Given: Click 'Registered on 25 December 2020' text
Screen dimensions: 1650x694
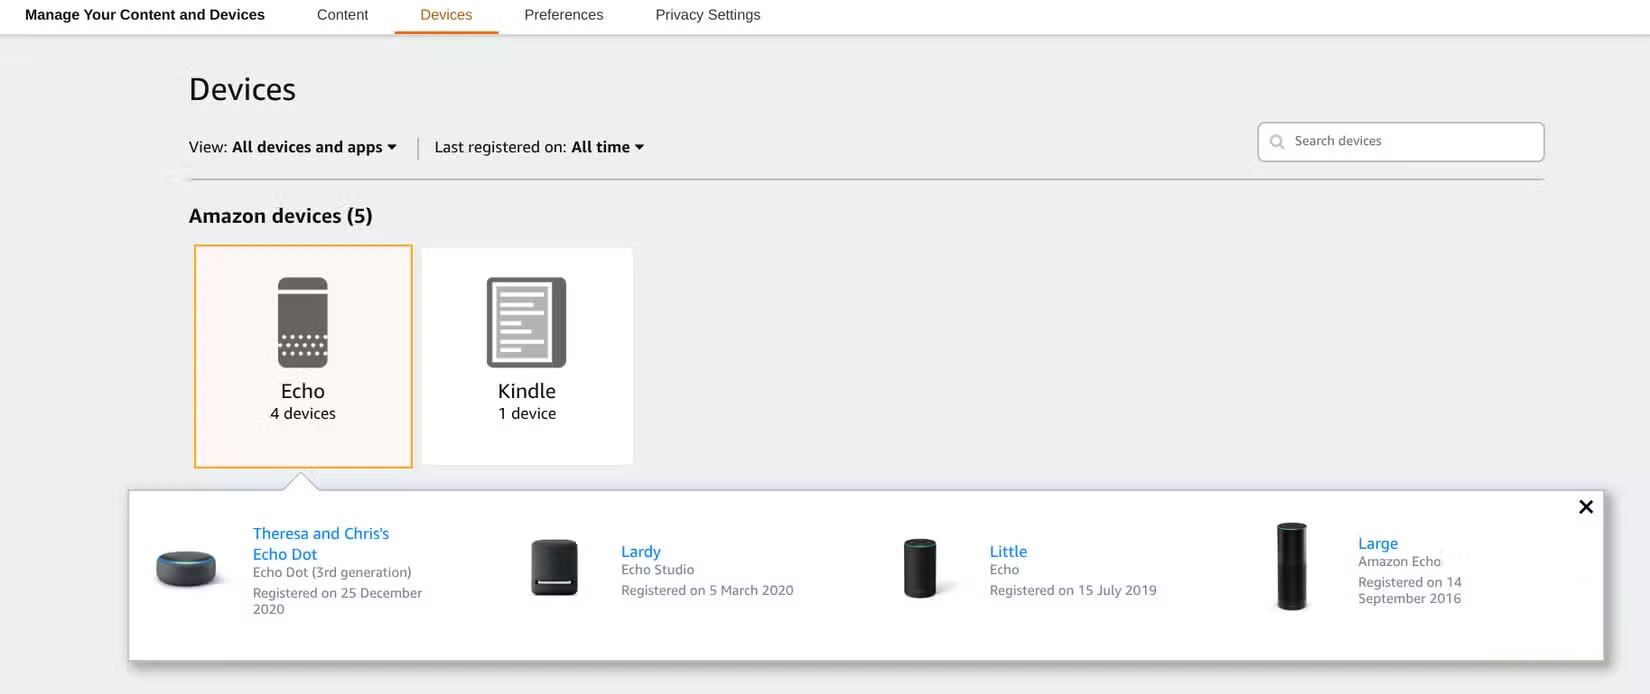Looking at the screenshot, I should [337, 601].
